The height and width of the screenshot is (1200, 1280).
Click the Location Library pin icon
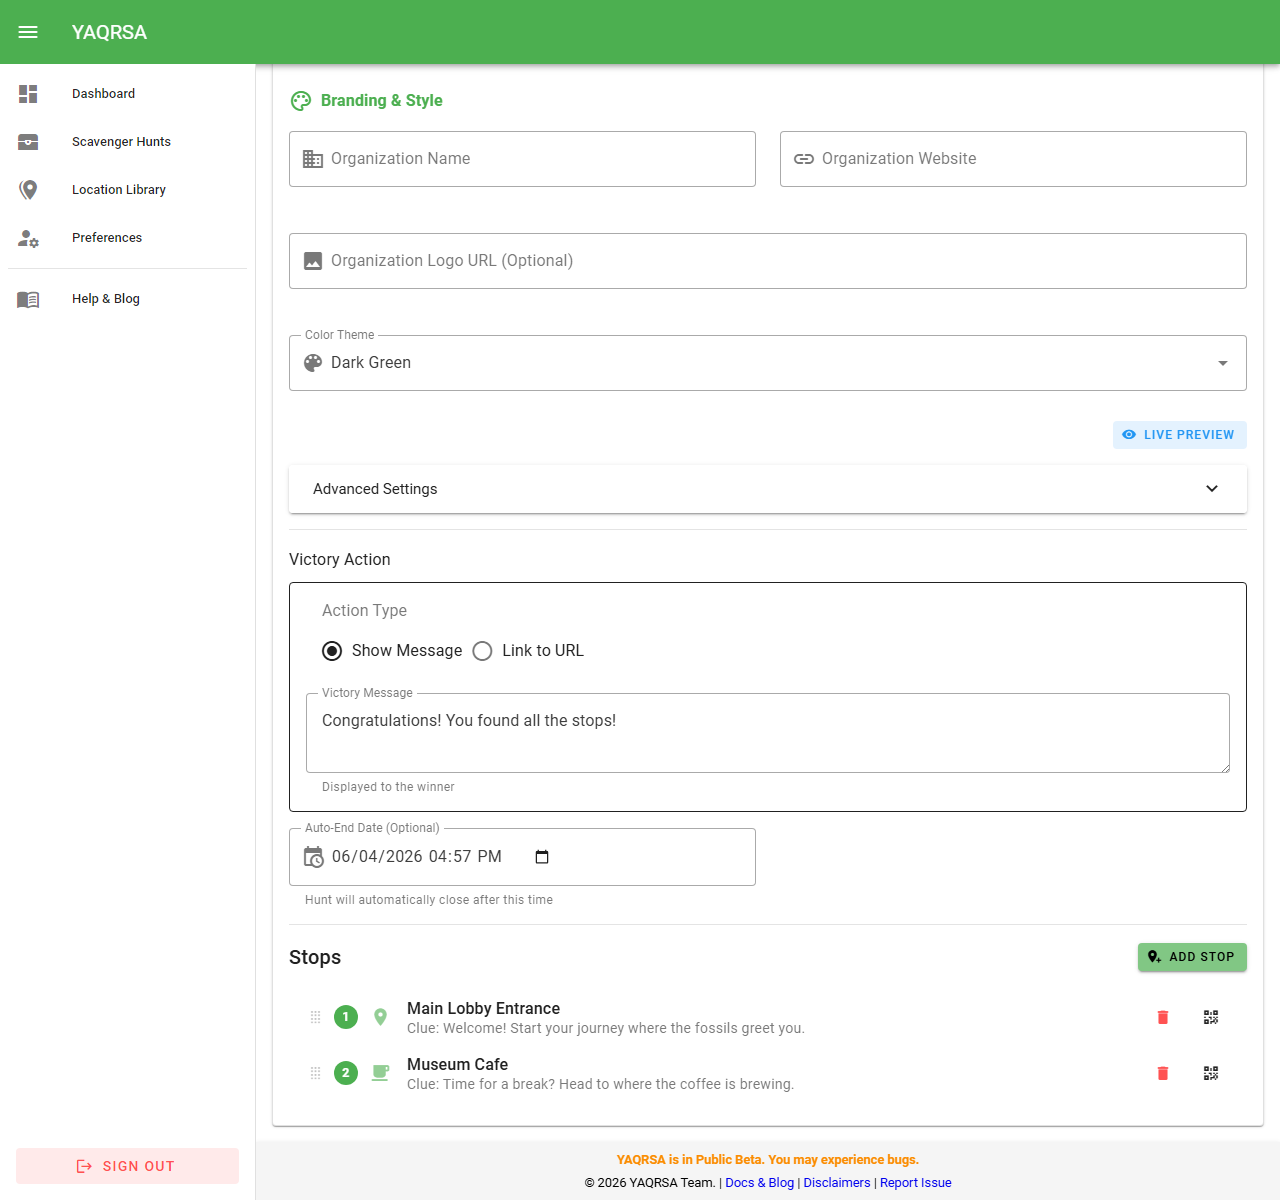pyautogui.click(x=28, y=190)
